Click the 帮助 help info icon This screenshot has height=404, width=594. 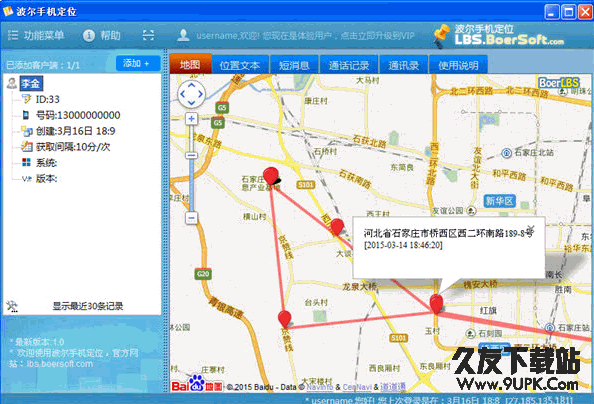point(89,36)
